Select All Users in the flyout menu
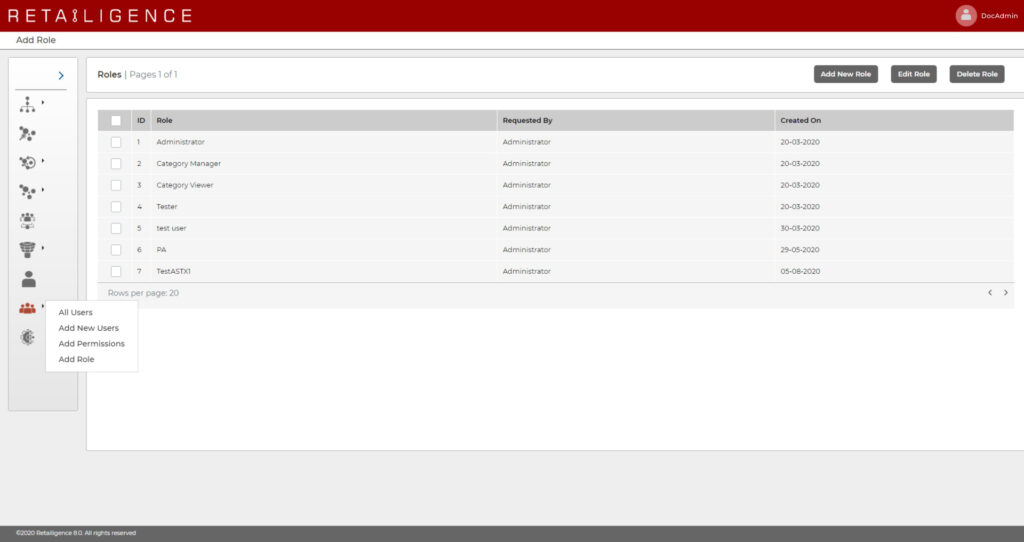 pyautogui.click(x=75, y=312)
